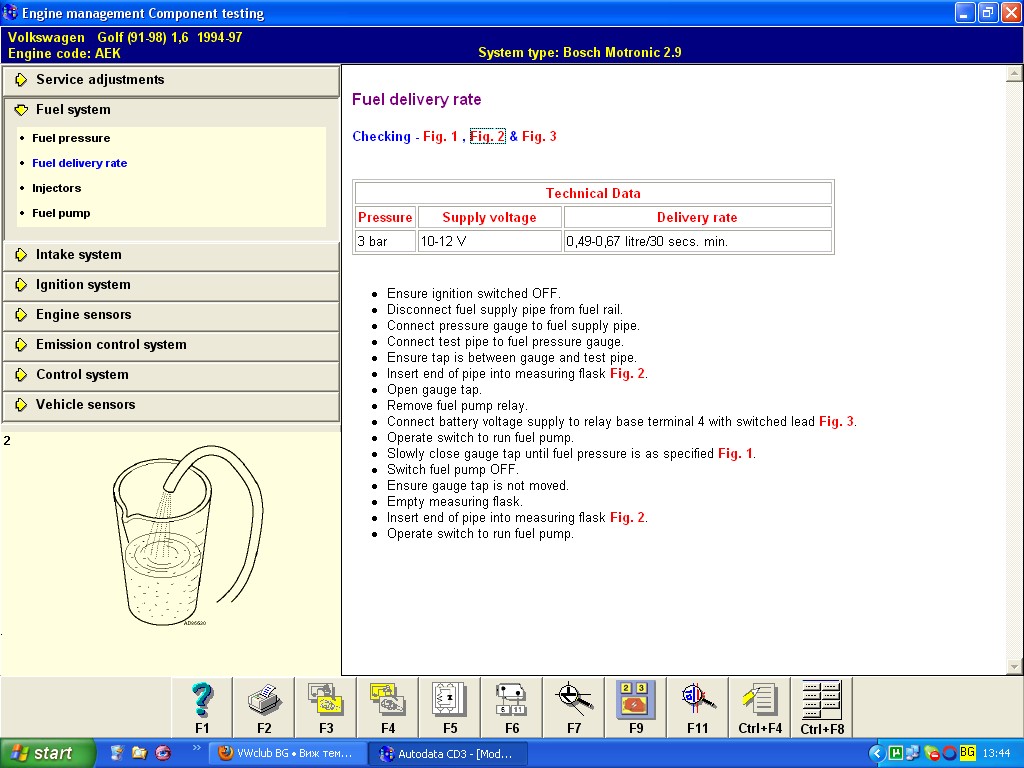Open the Ctrl+F4 notes icon
1024x768 pixels.
click(760, 699)
